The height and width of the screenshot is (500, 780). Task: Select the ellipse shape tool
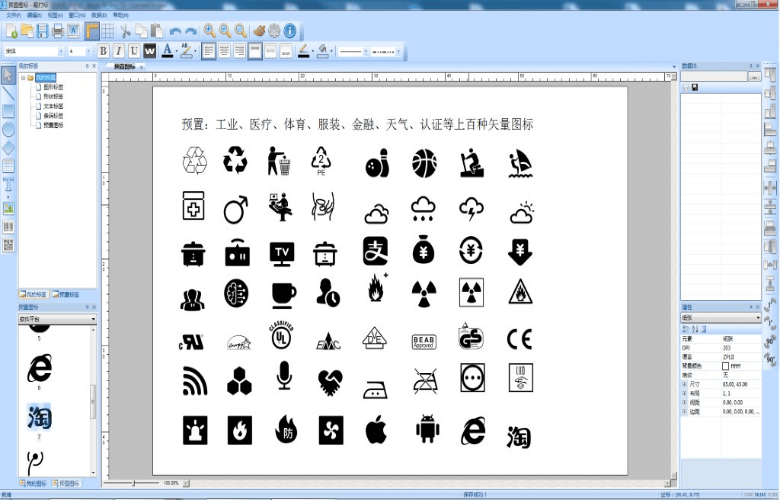pyautogui.click(x=8, y=130)
